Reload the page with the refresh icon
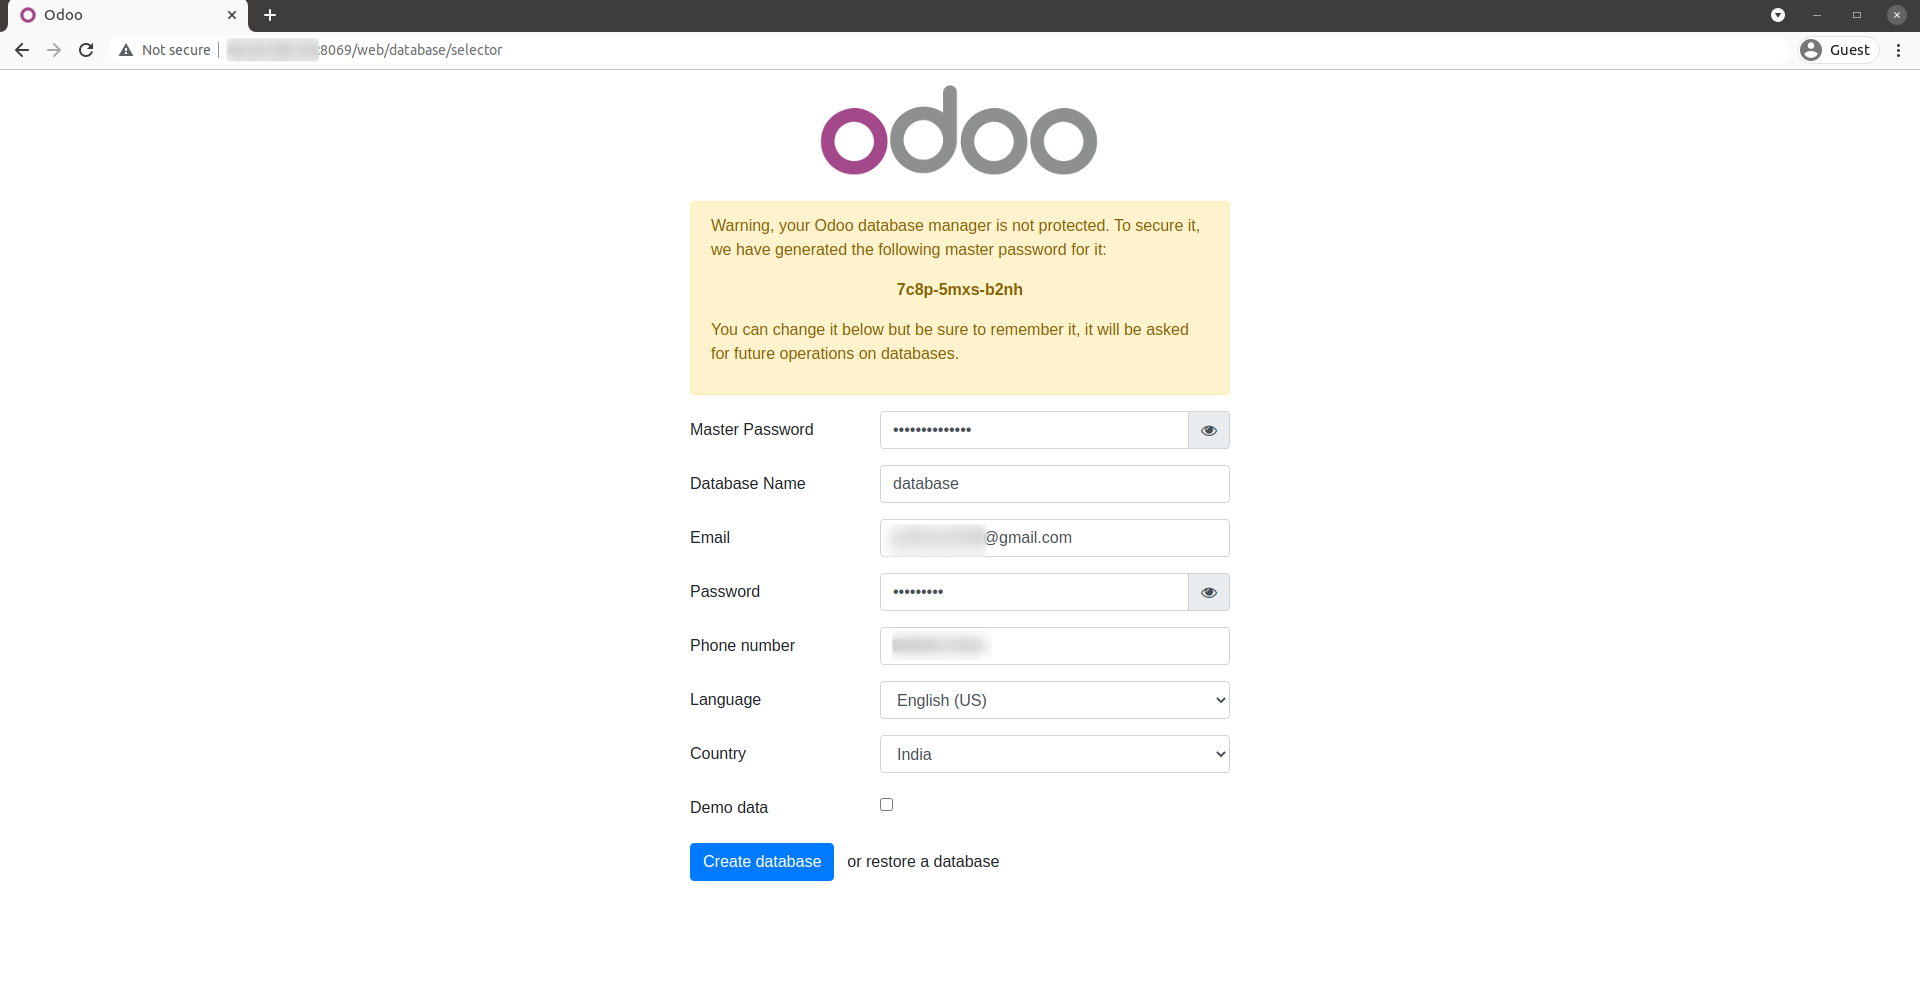The image size is (1920, 1007). [x=86, y=50]
